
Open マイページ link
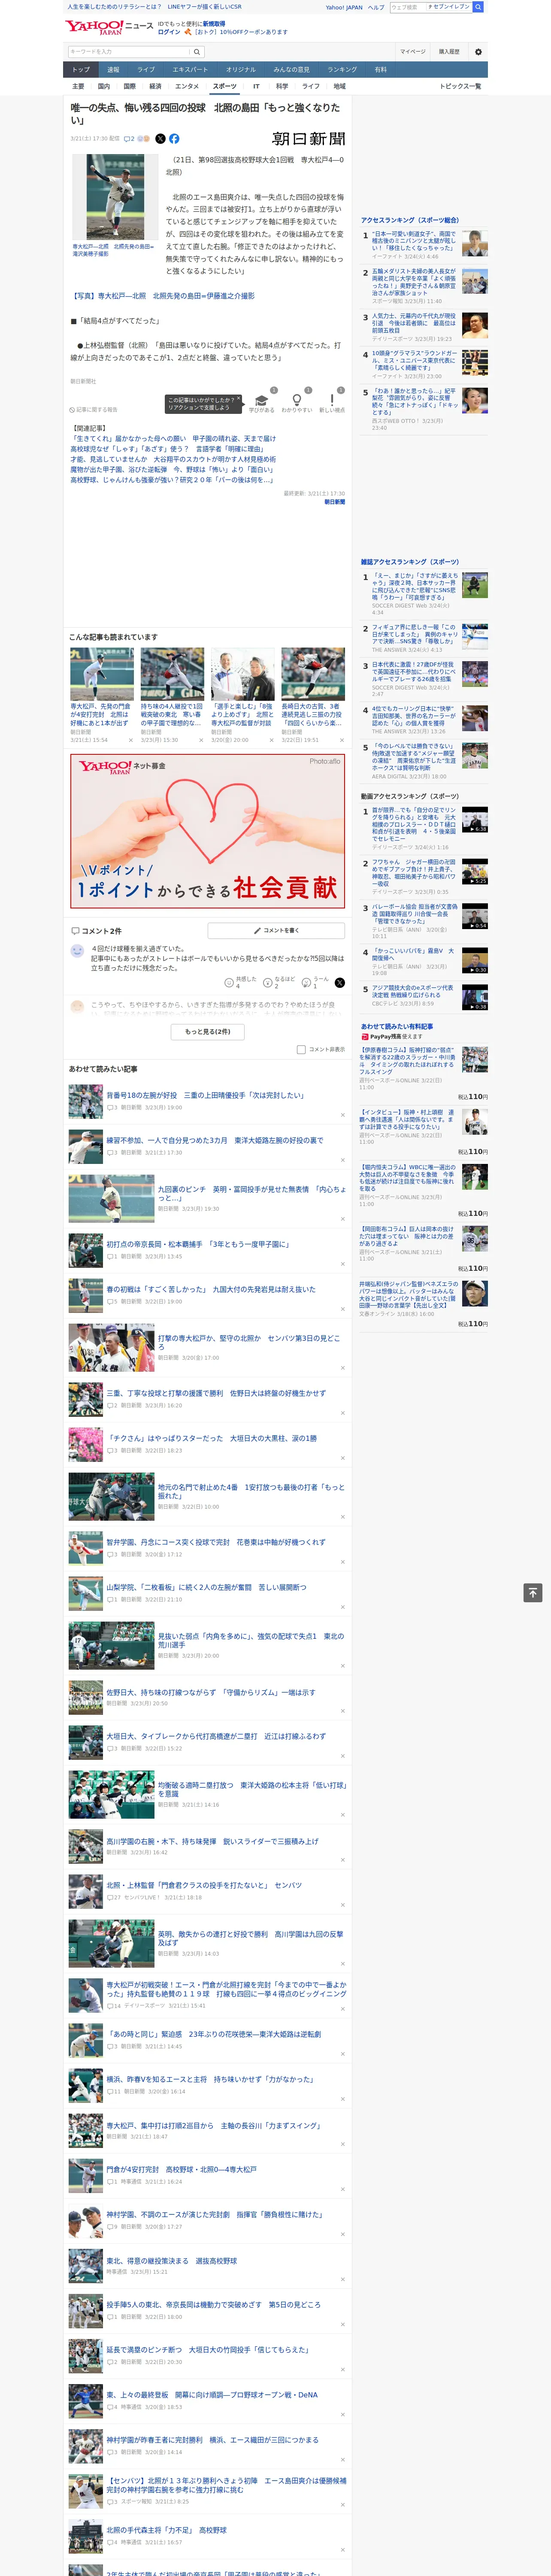pos(413,52)
